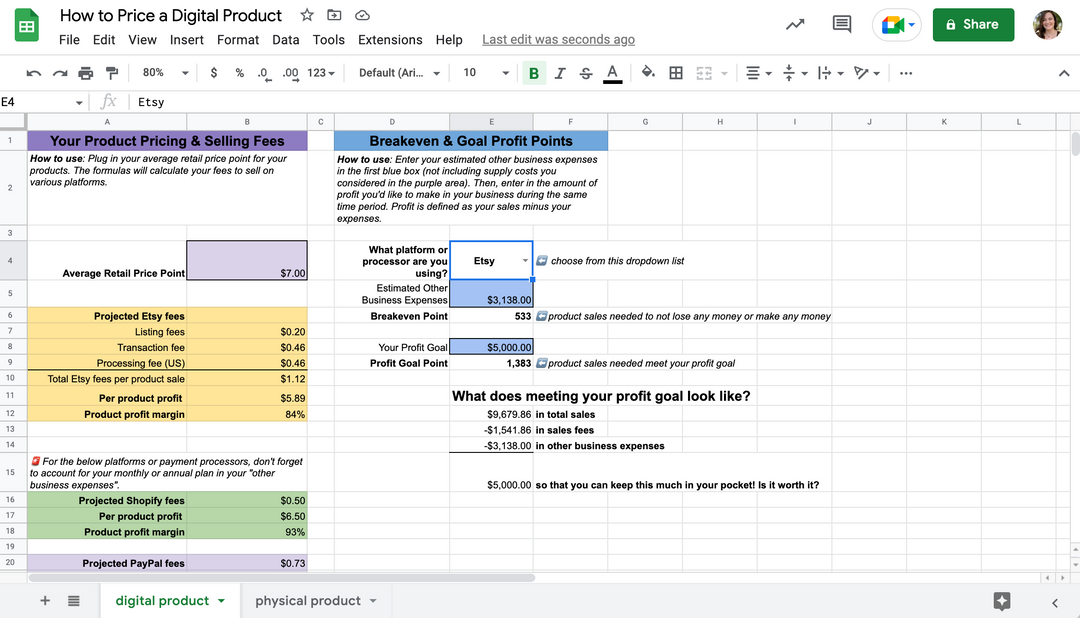Viewport: 1080px width, 618px height.
Task: Open the Explore button at bottom right
Action: tap(1002, 601)
